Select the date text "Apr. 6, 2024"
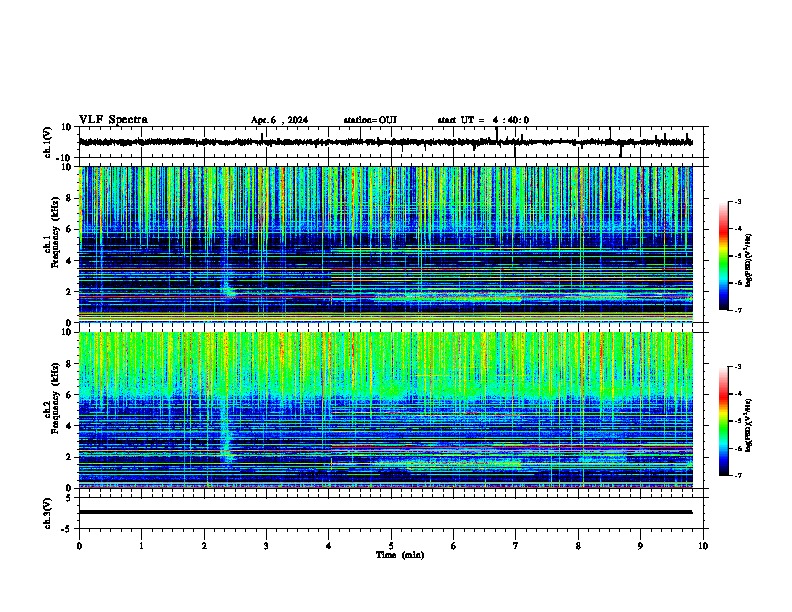The image size is (792, 612). click(279, 120)
